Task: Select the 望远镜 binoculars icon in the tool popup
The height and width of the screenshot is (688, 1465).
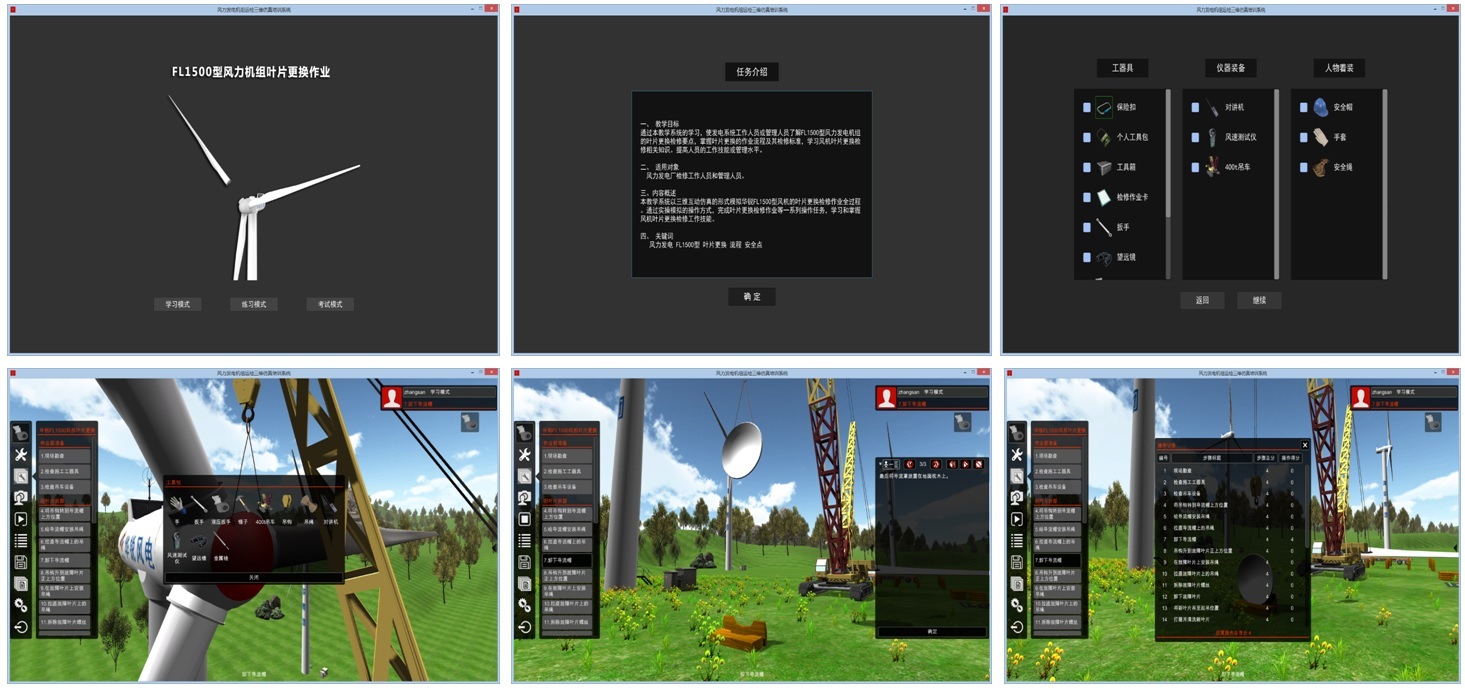Action: tap(199, 542)
